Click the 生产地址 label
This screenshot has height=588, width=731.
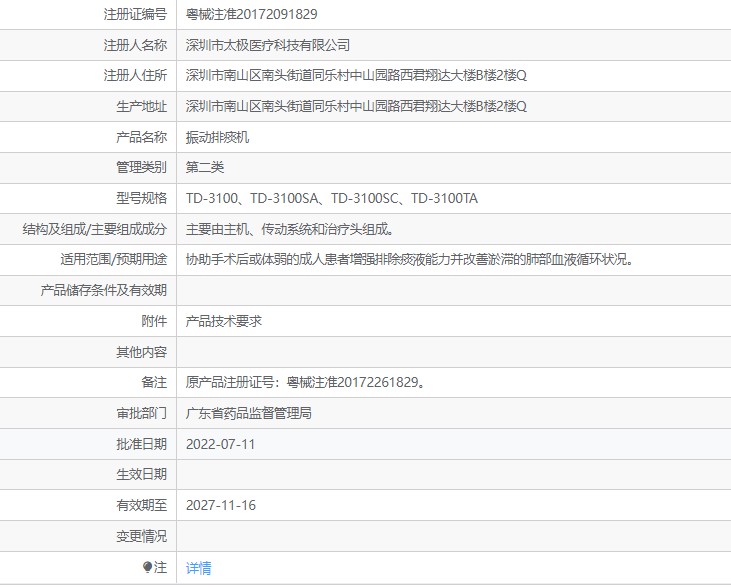[142, 106]
